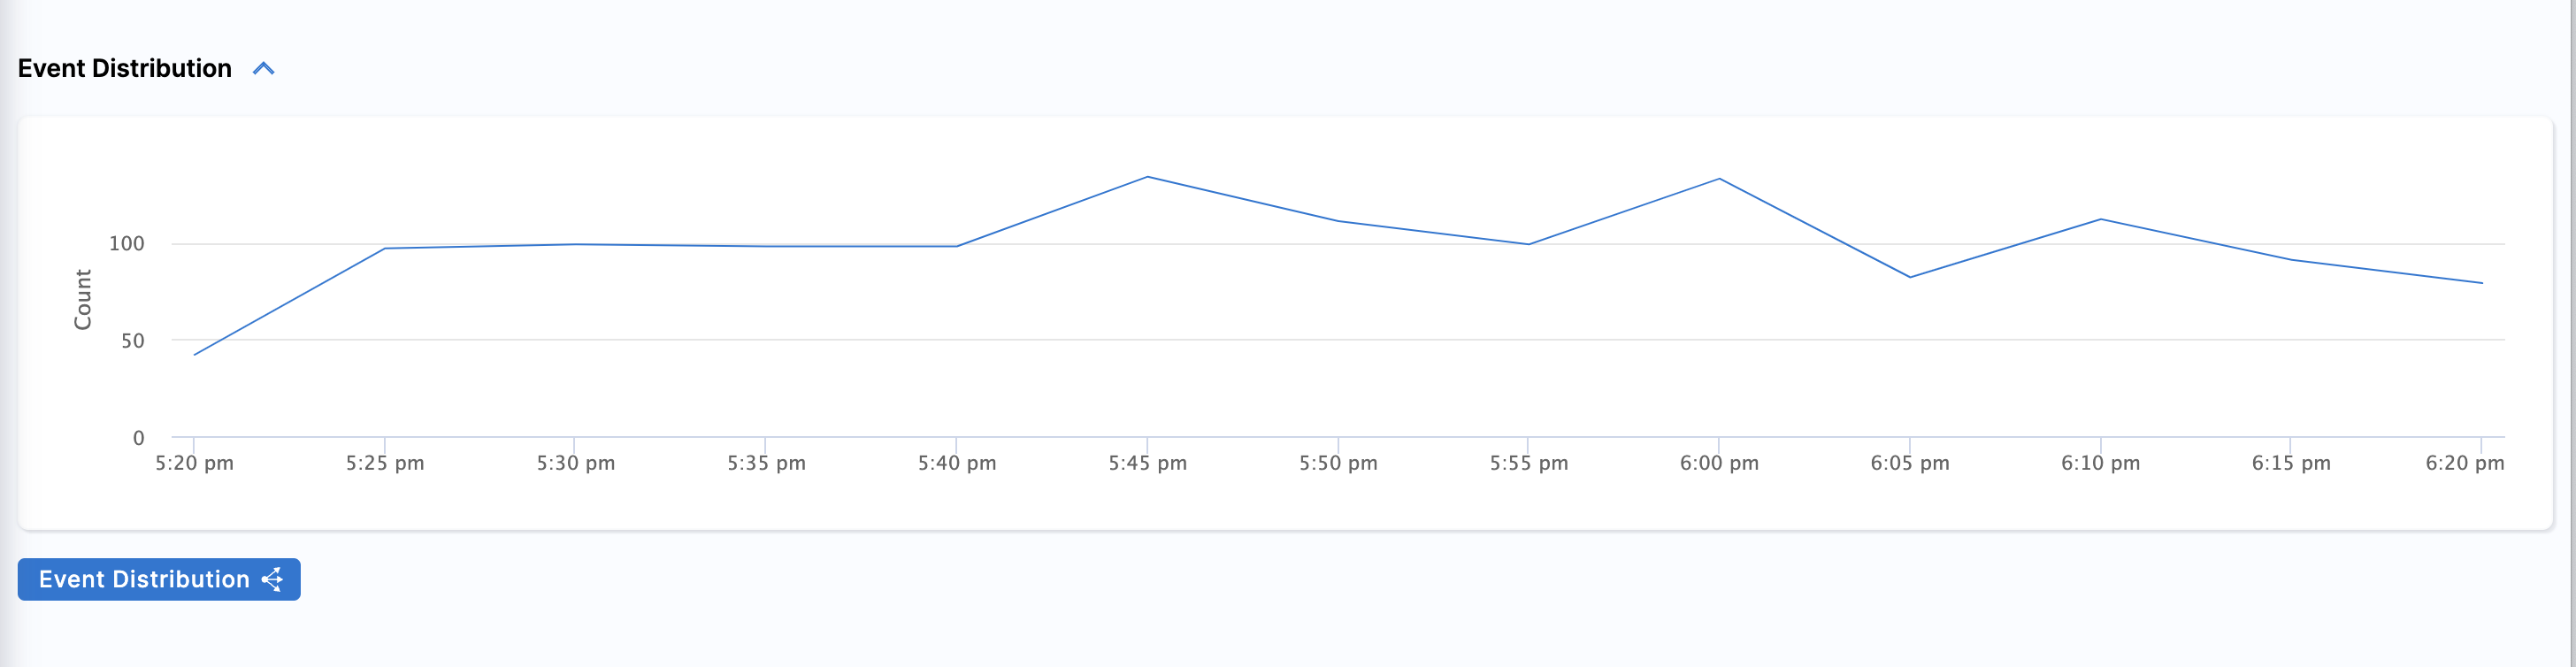Click the Event Distribution button
The width and height of the screenshot is (2576, 667).
click(x=159, y=579)
